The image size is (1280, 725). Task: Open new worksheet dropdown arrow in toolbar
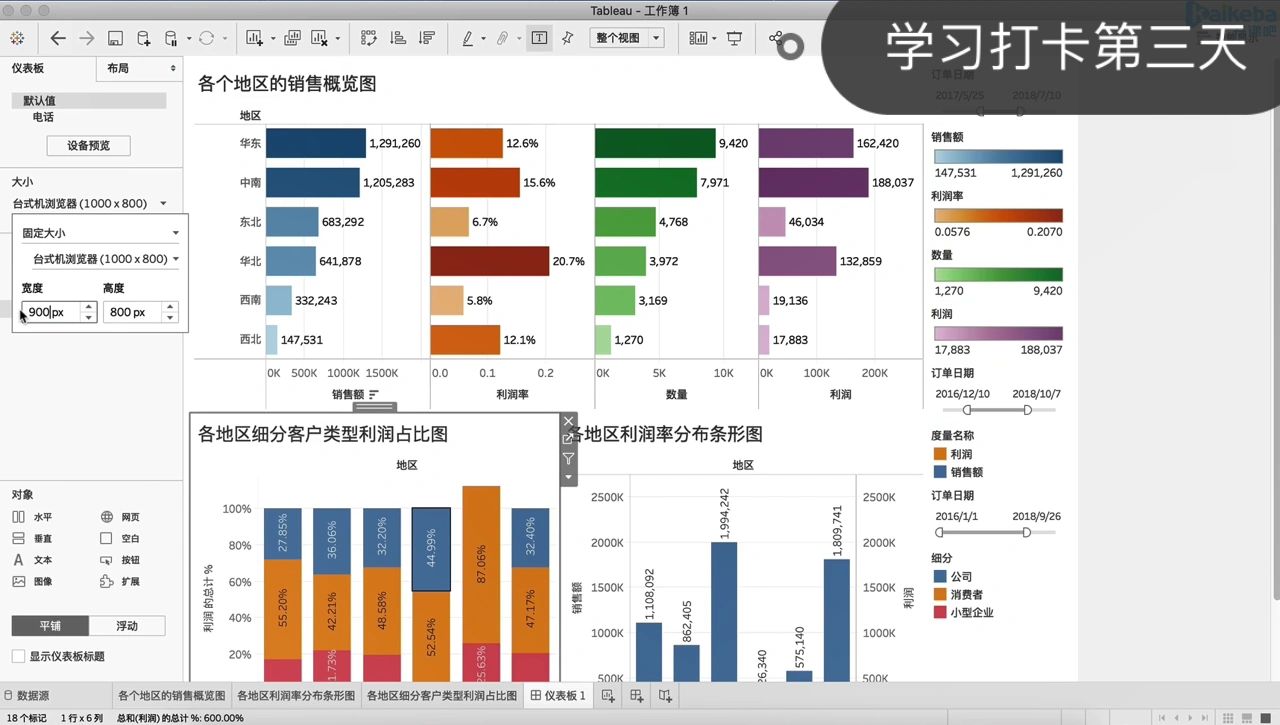click(273, 39)
